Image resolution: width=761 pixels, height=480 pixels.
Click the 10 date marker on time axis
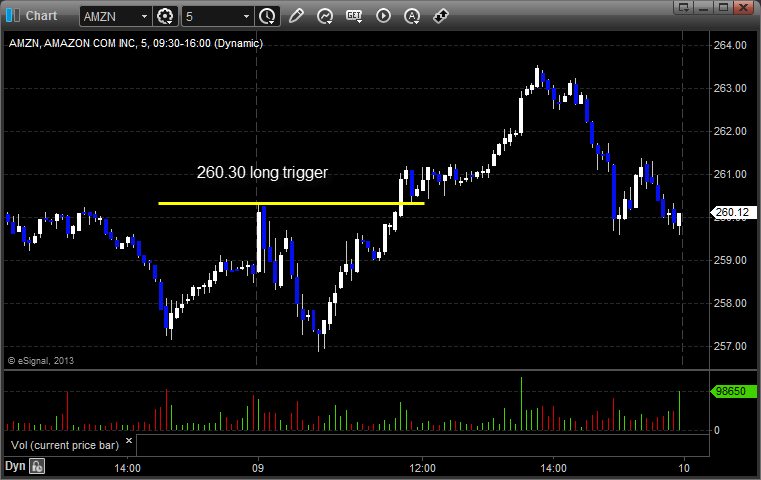pyautogui.click(x=684, y=468)
